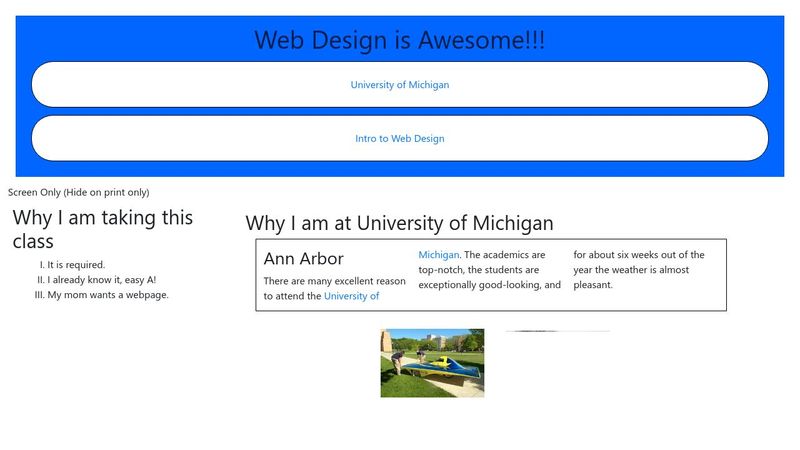Viewport: 800px width, 450px height.
Task: Select the list item 'My mom wants a webpage.'
Action: (x=108, y=295)
